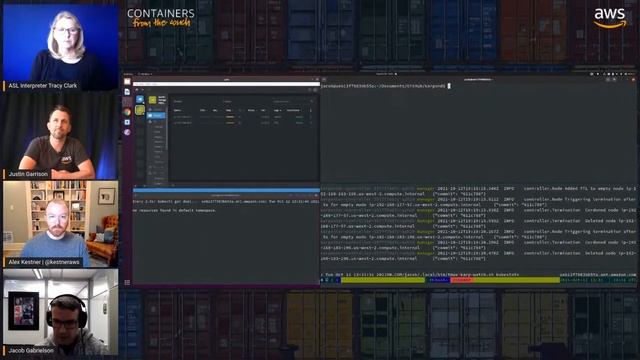Select the yellow-green cluster icon in Lens
Screen dimensions: 640x360
pyautogui.click(x=140, y=110)
